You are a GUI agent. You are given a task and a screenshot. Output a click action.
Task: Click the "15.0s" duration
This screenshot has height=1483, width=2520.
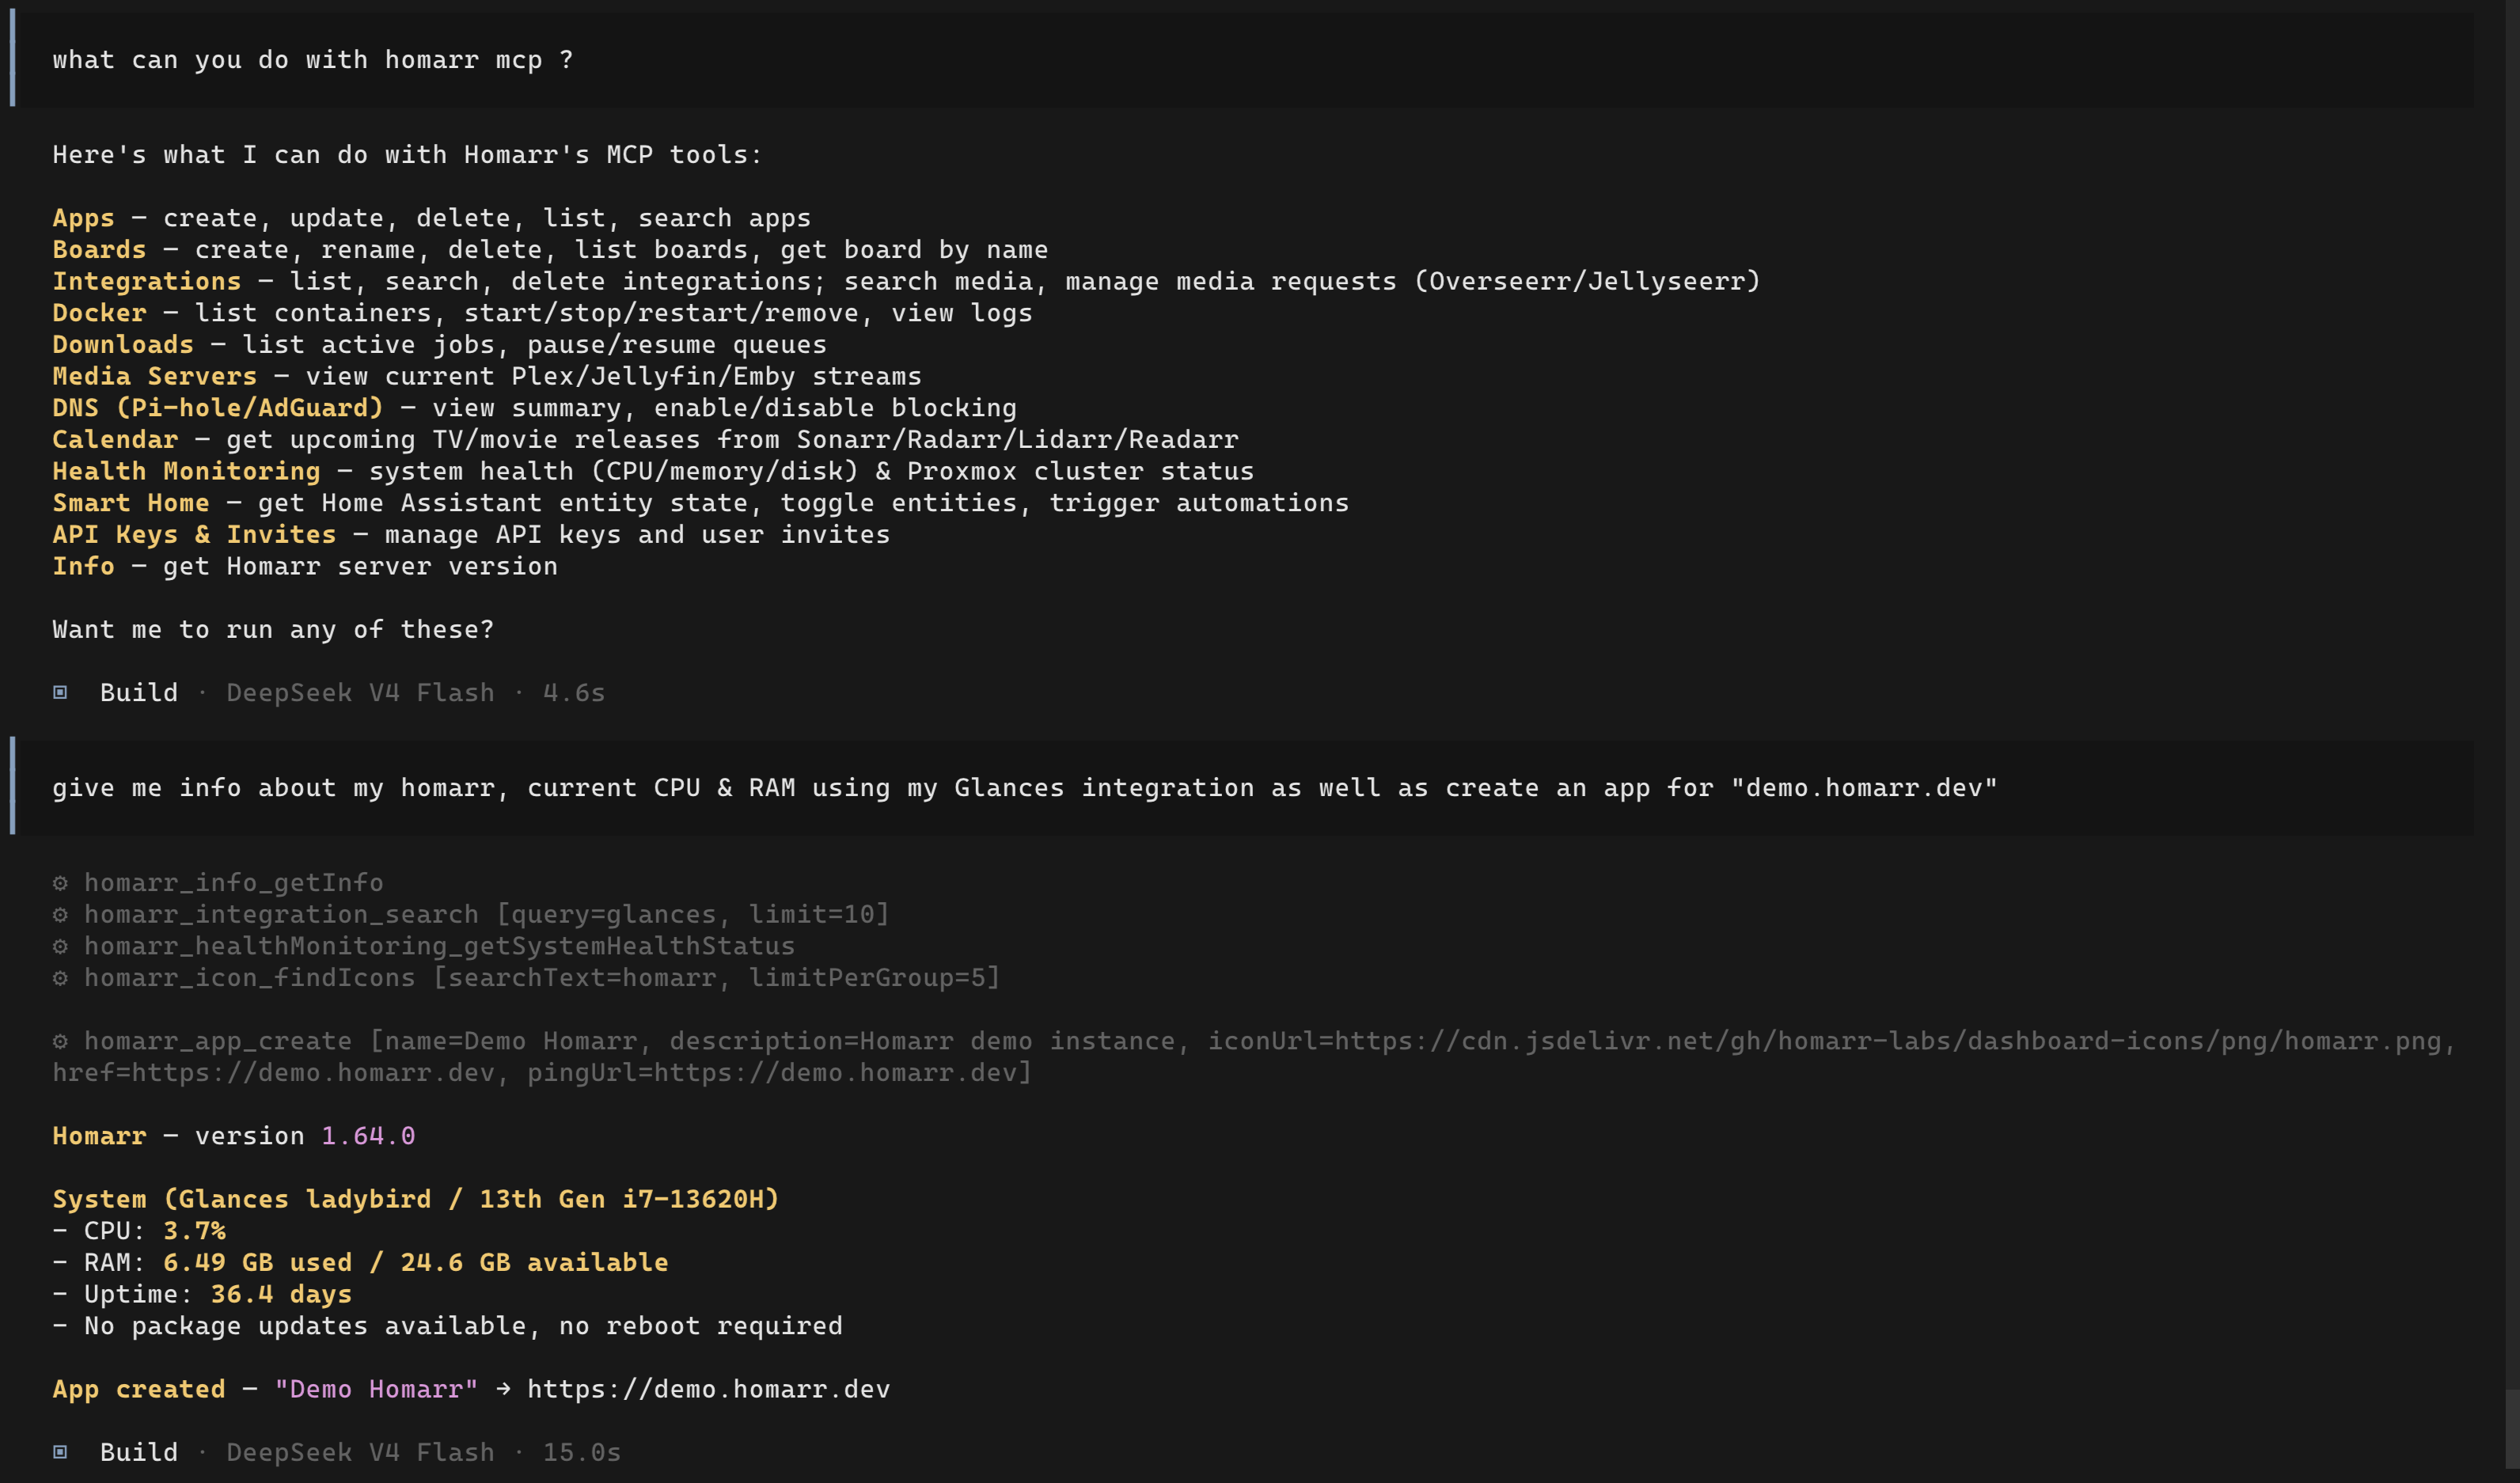coord(582,1453)
